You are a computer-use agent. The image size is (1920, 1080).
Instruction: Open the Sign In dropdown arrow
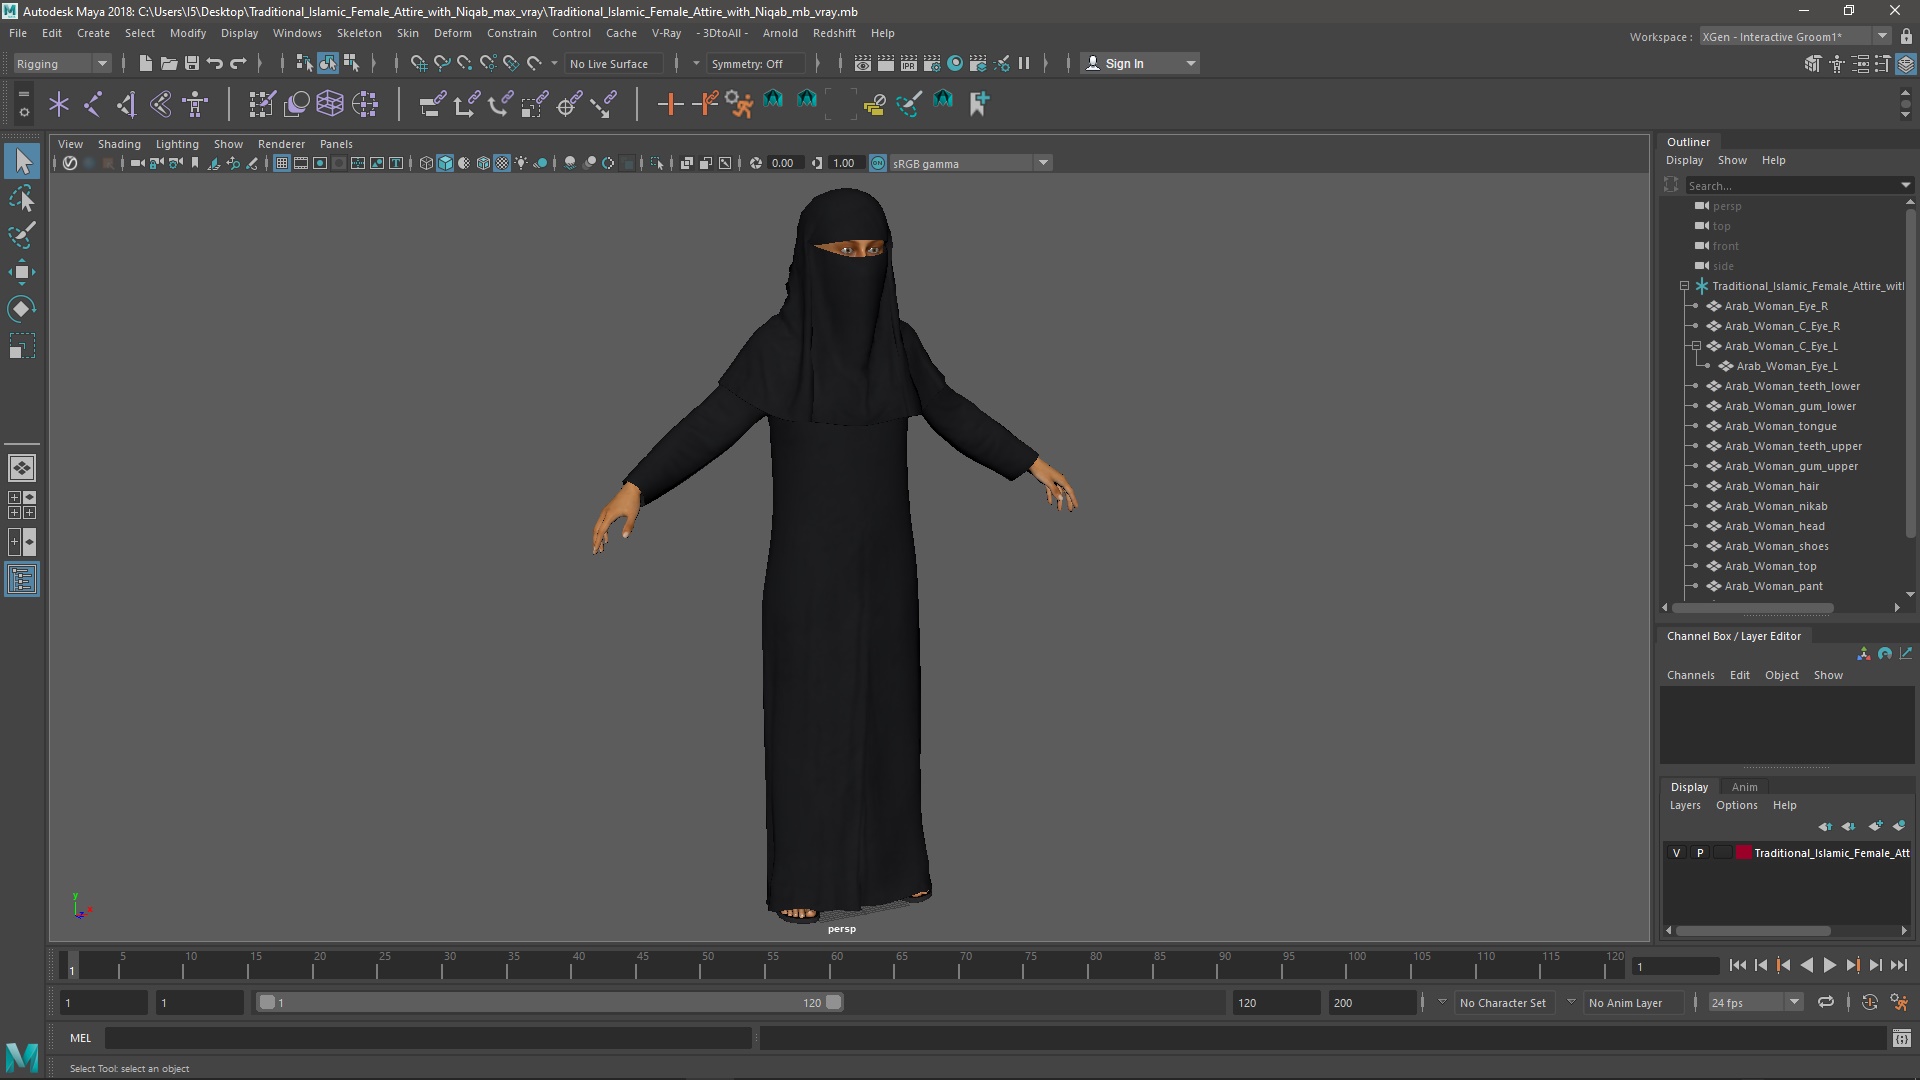(1190, 63)
